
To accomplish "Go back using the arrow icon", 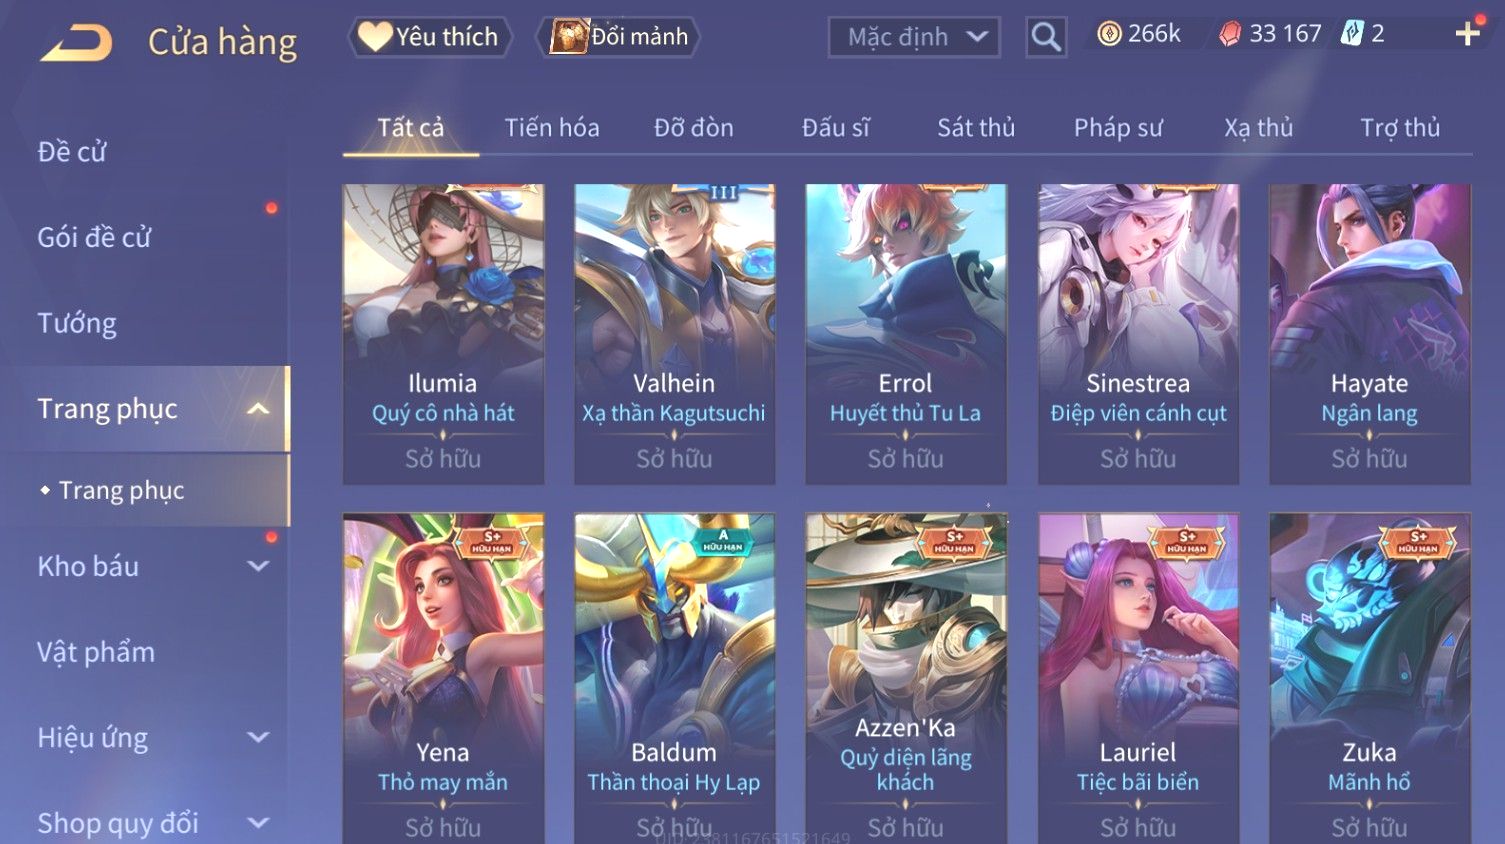I will coord(76,42).
